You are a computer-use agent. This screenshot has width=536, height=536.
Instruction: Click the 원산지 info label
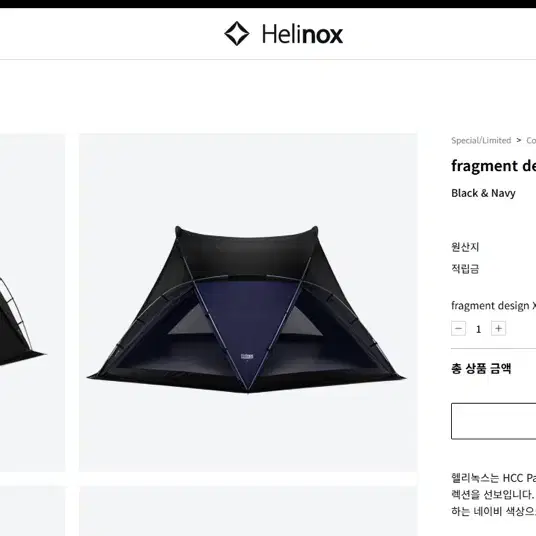pos(465,247)
